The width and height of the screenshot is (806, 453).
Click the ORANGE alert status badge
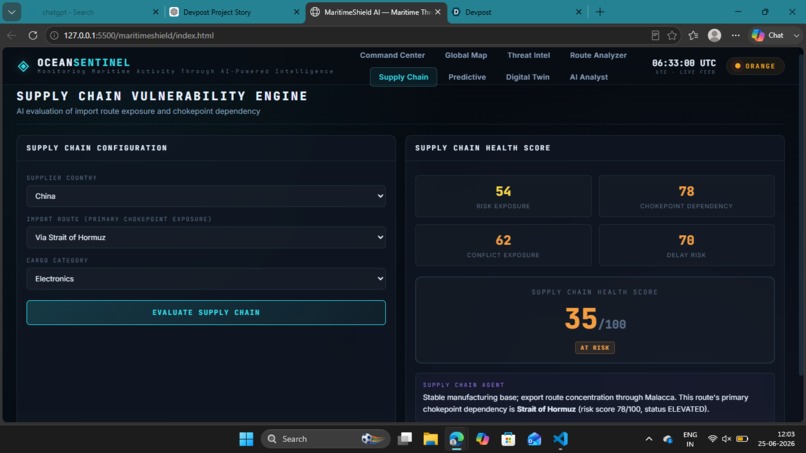[x=755, y=66]
